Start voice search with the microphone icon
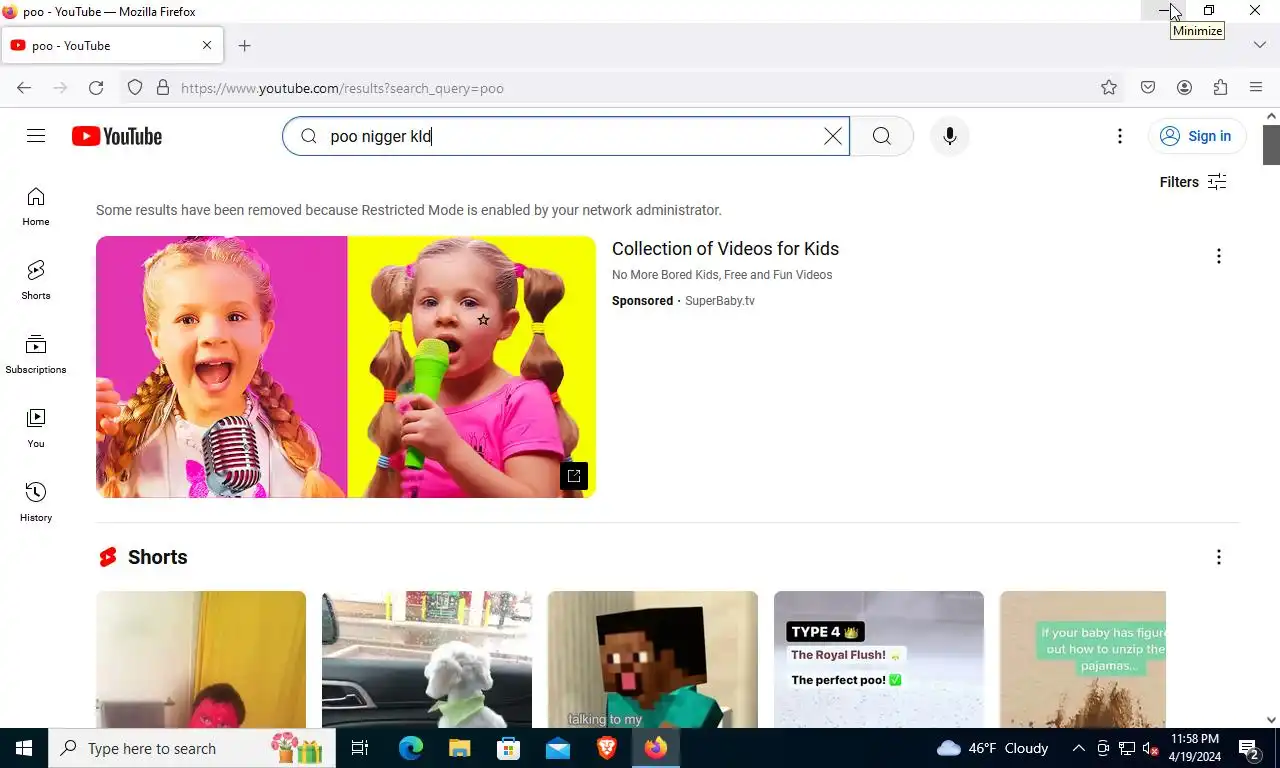Viewport: 1280px width, 768px height. coord(950,136)
